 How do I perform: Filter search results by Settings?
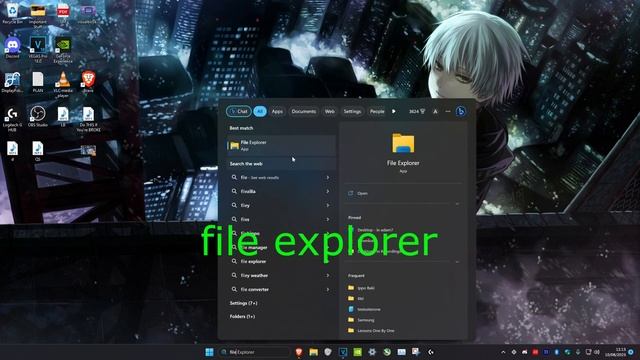click(x=352, y=111)
